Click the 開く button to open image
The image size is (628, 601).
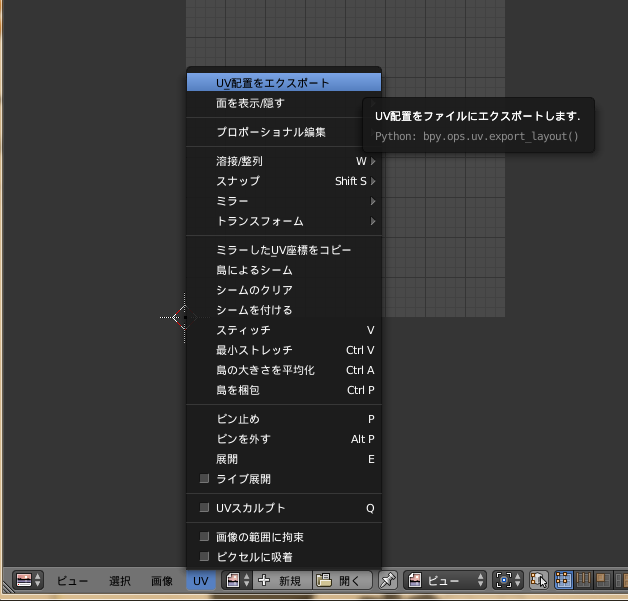pos(342,580)
